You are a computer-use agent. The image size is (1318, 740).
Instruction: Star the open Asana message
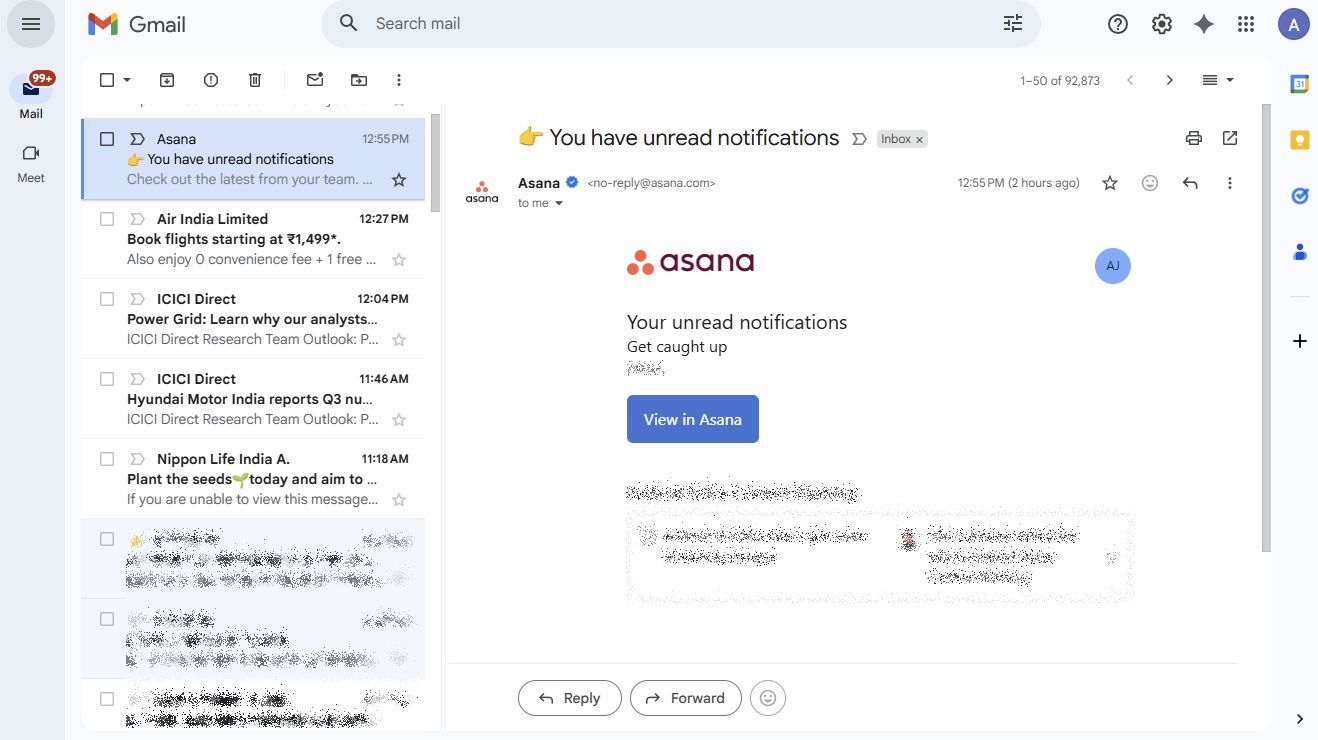coord(1110,183)
